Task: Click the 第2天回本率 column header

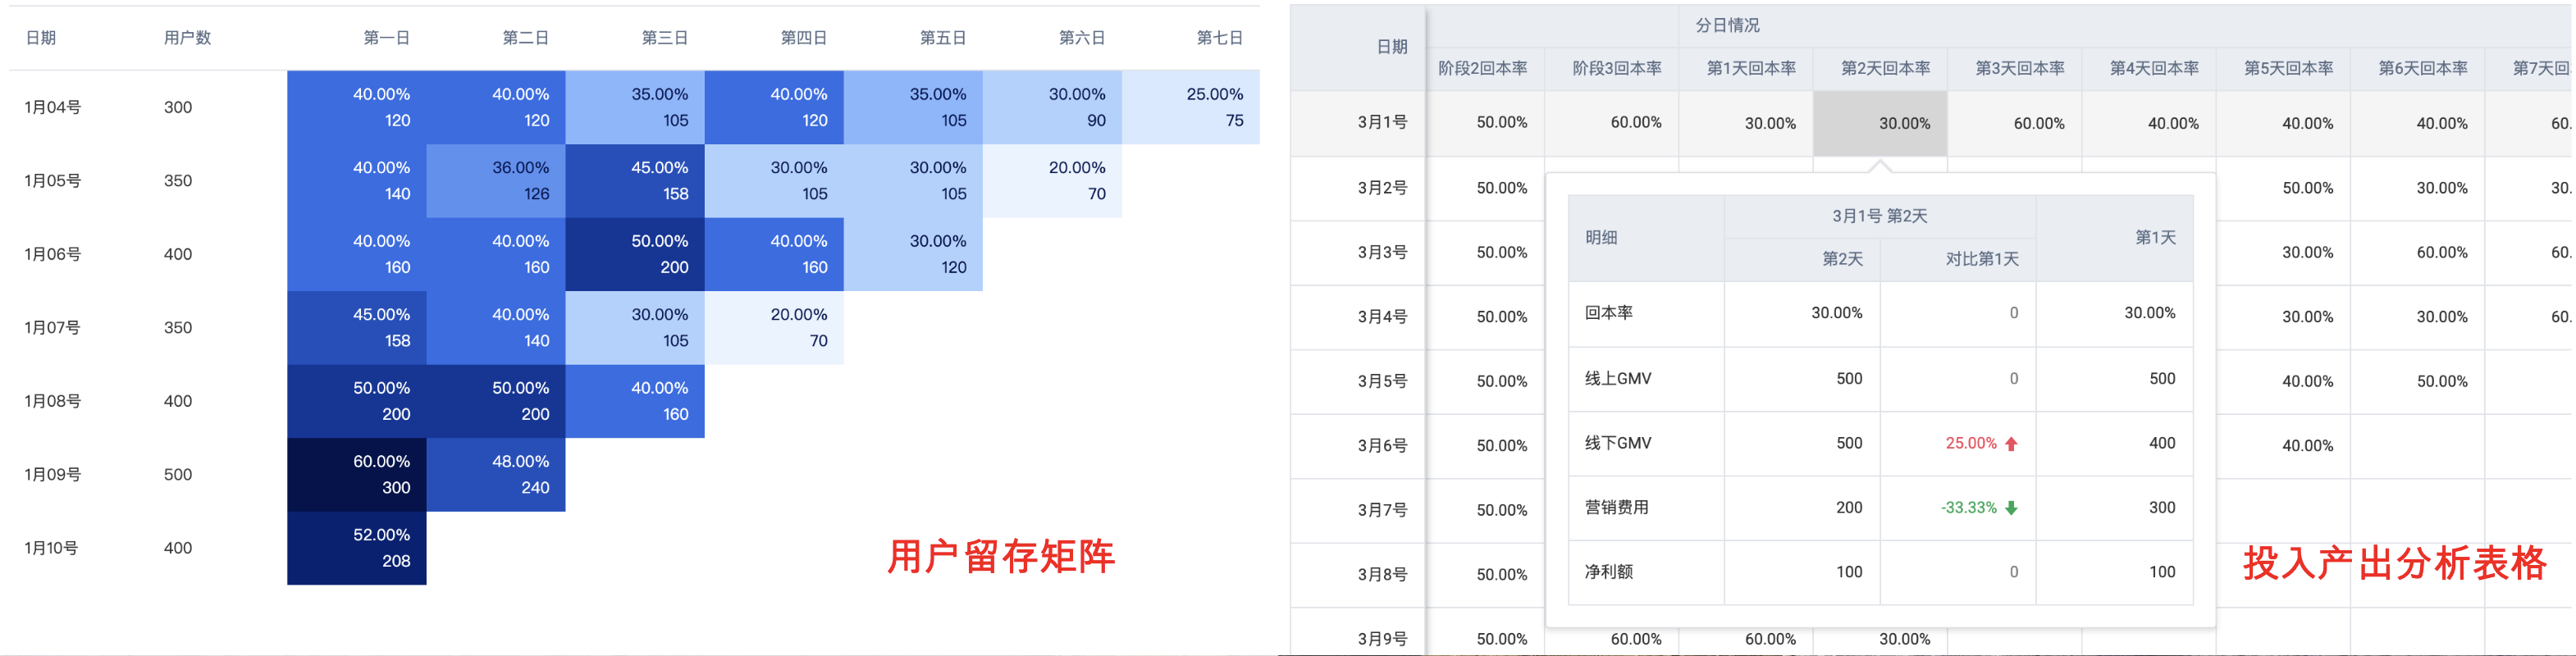Action: click(1885, 68)
